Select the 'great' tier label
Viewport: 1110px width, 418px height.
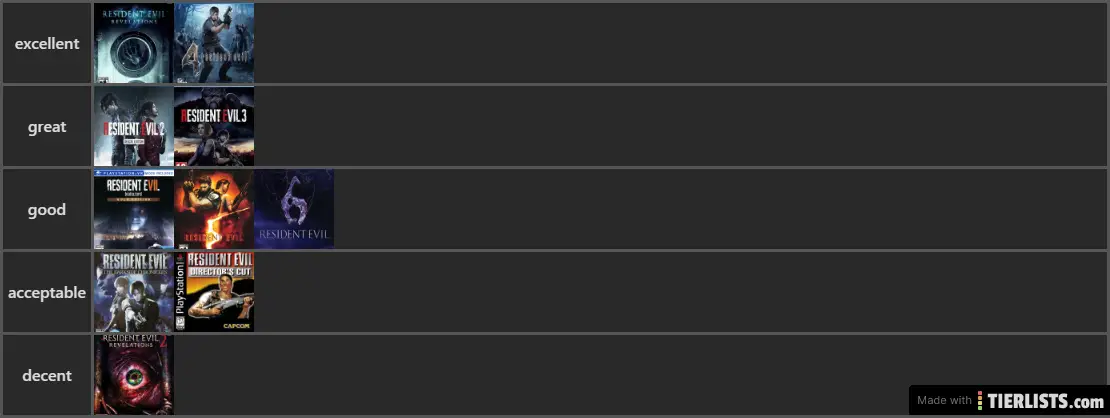[47, 126]
